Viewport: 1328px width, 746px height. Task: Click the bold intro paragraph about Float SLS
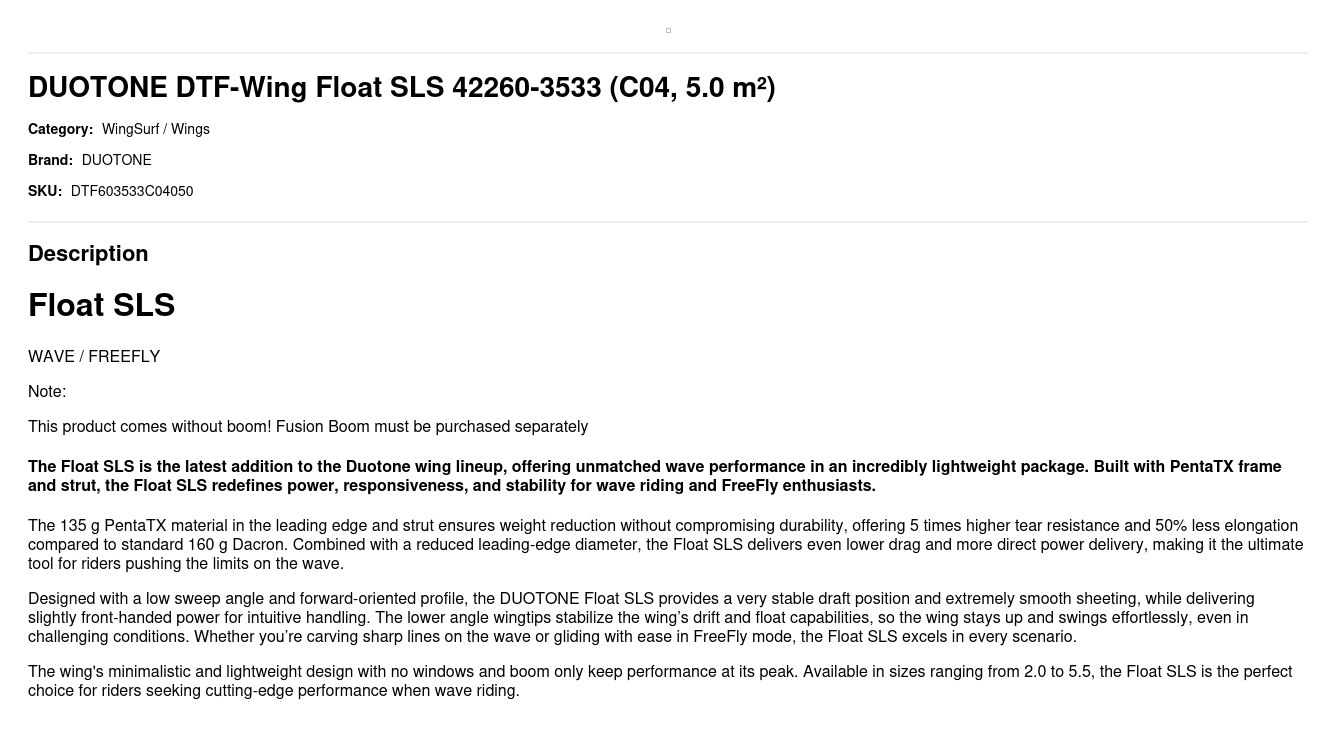654,476
